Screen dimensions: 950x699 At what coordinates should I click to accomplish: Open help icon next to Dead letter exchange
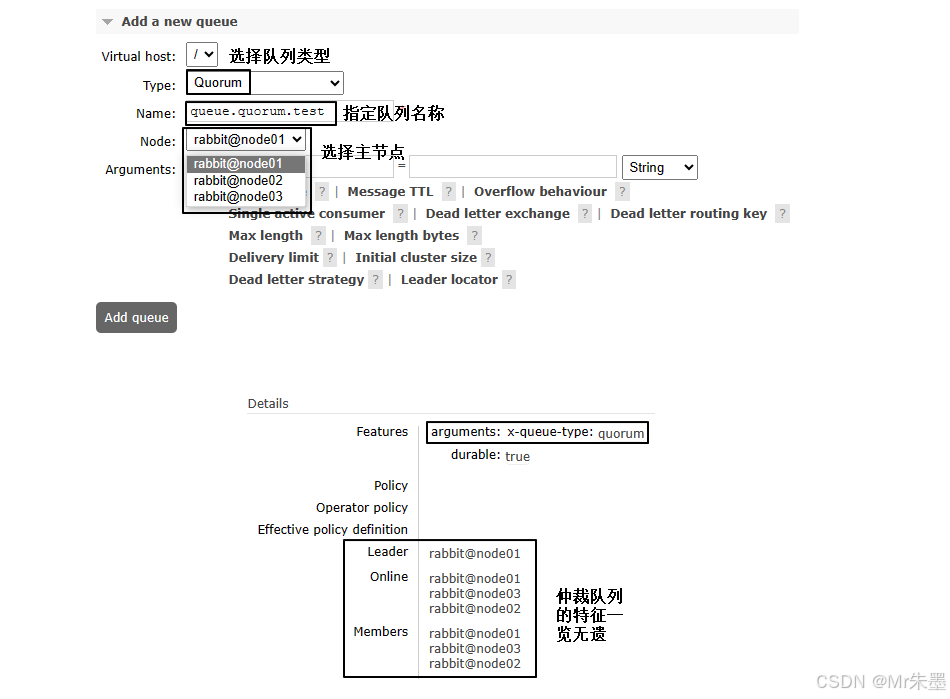click(x=585, y=214)
